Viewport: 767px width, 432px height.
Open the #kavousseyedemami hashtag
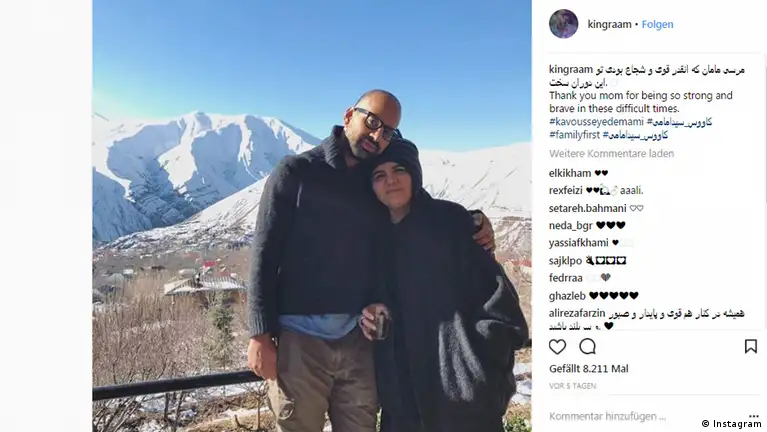tap(596, 121)
